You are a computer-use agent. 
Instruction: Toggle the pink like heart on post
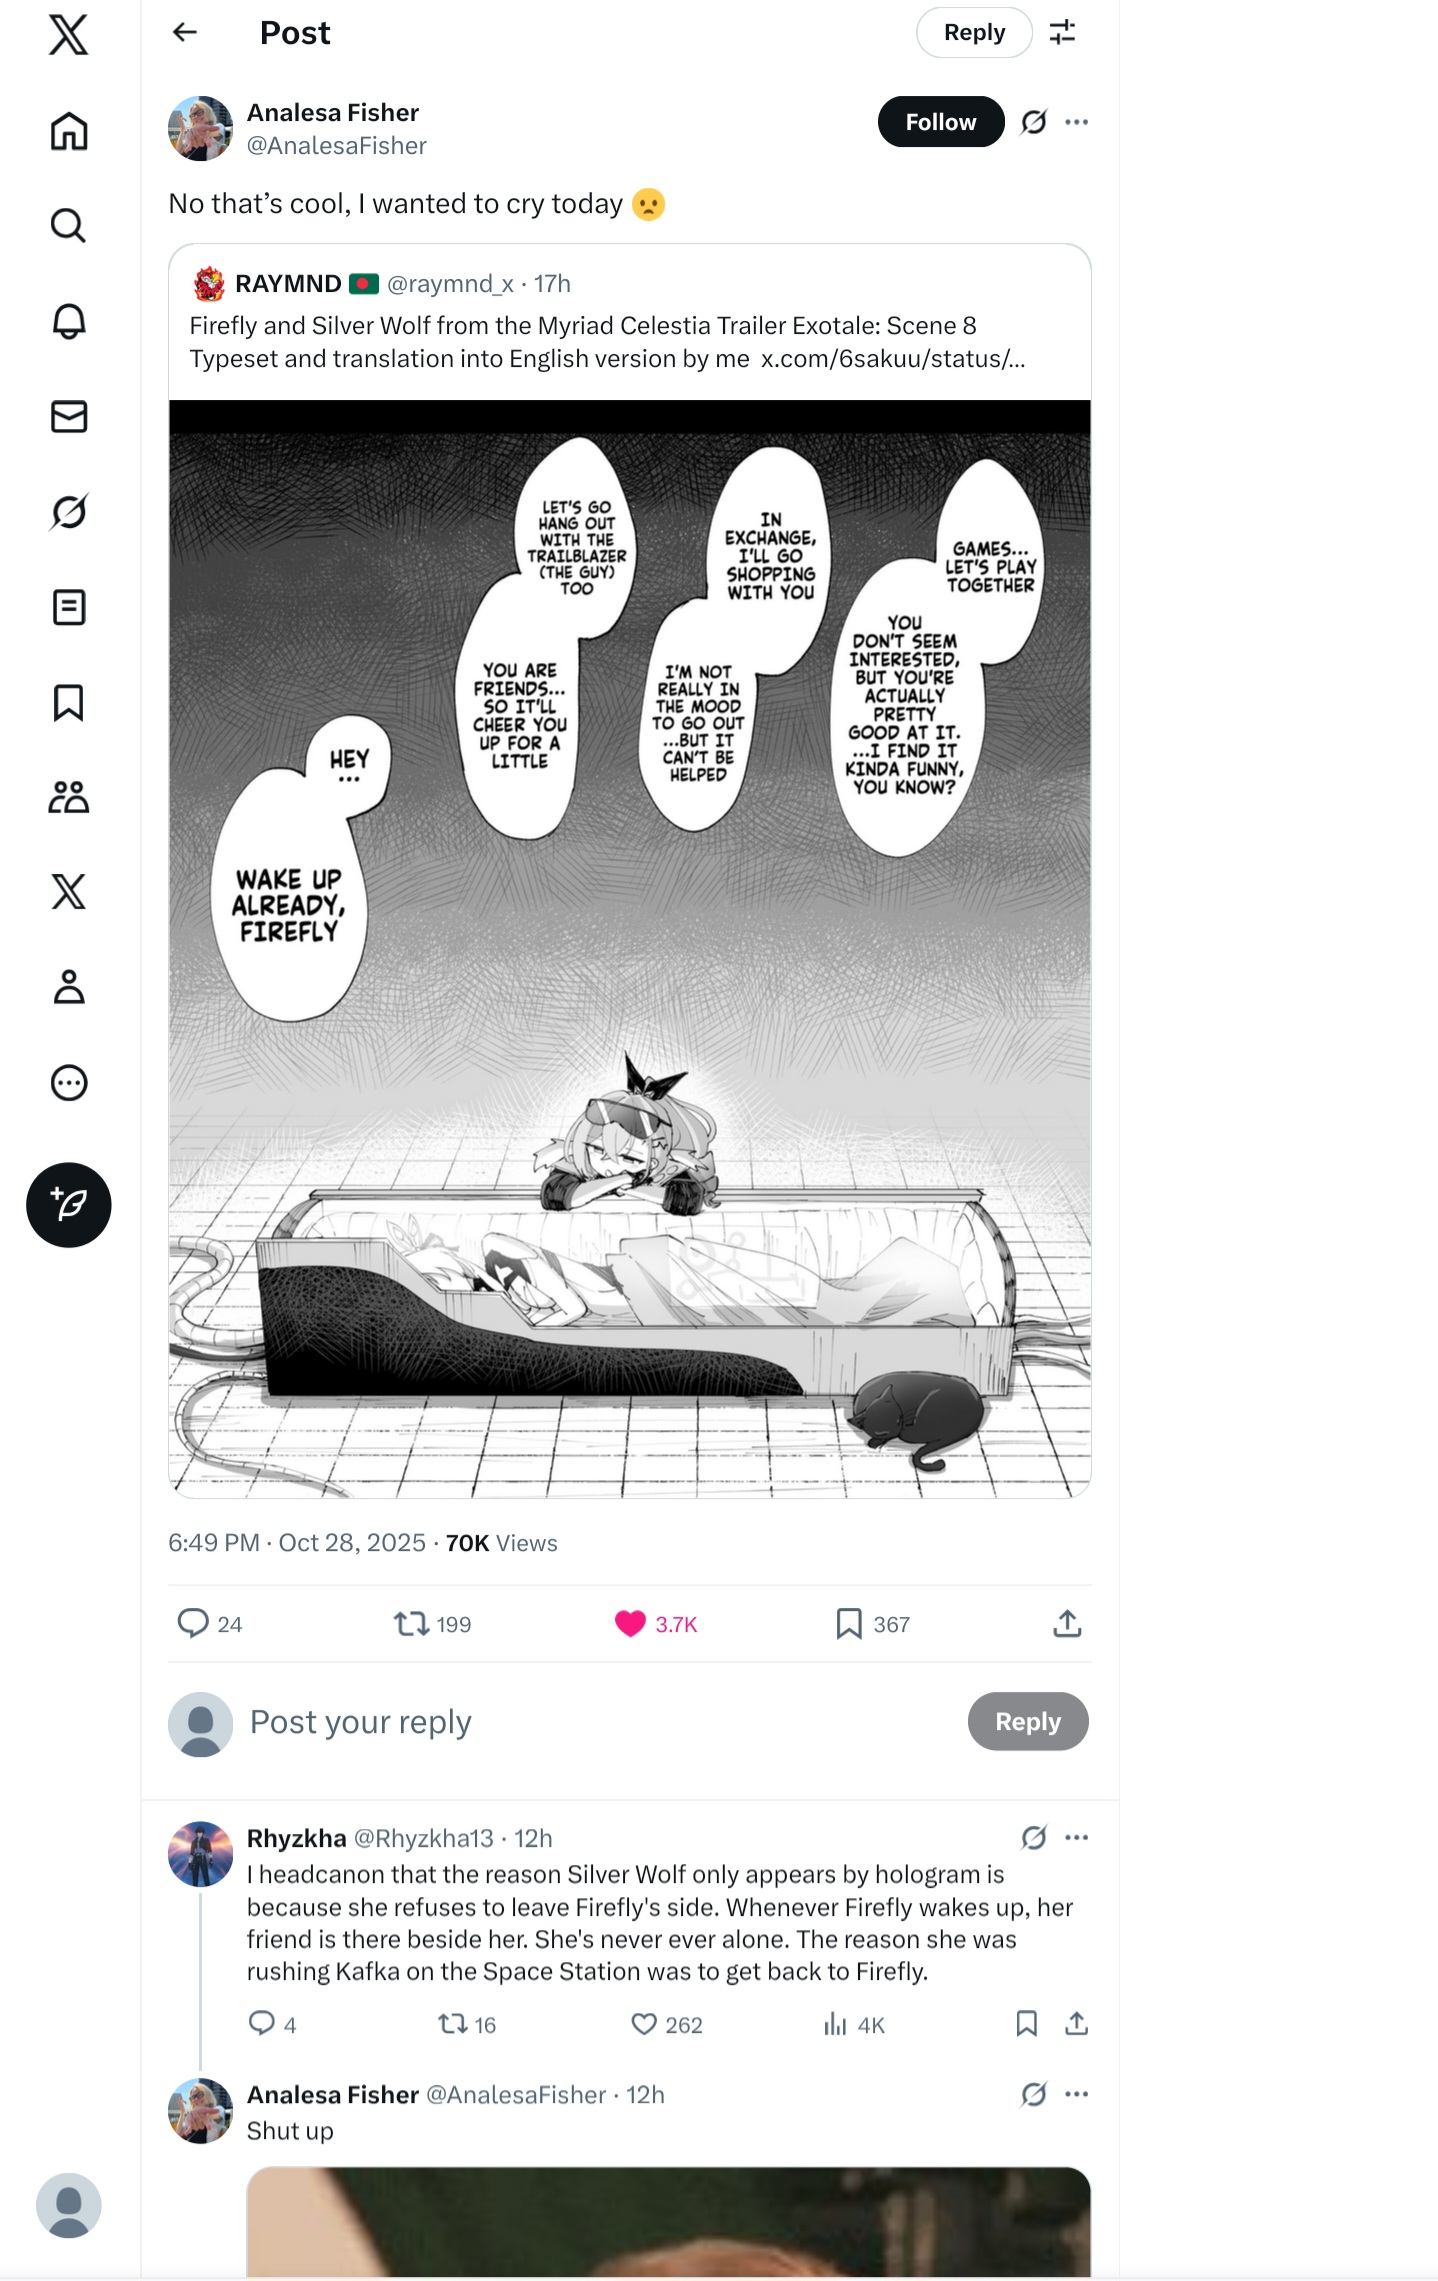pos(630,1623)
